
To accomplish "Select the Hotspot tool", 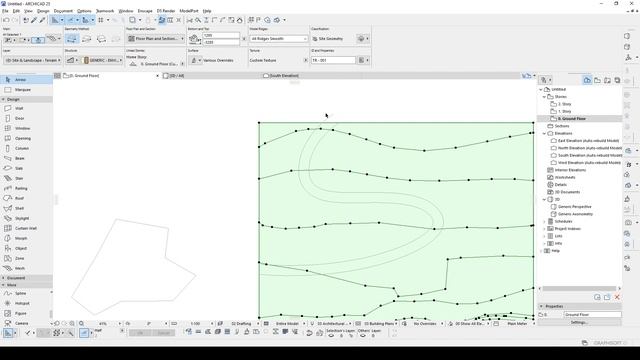I will tap(26, 303).
